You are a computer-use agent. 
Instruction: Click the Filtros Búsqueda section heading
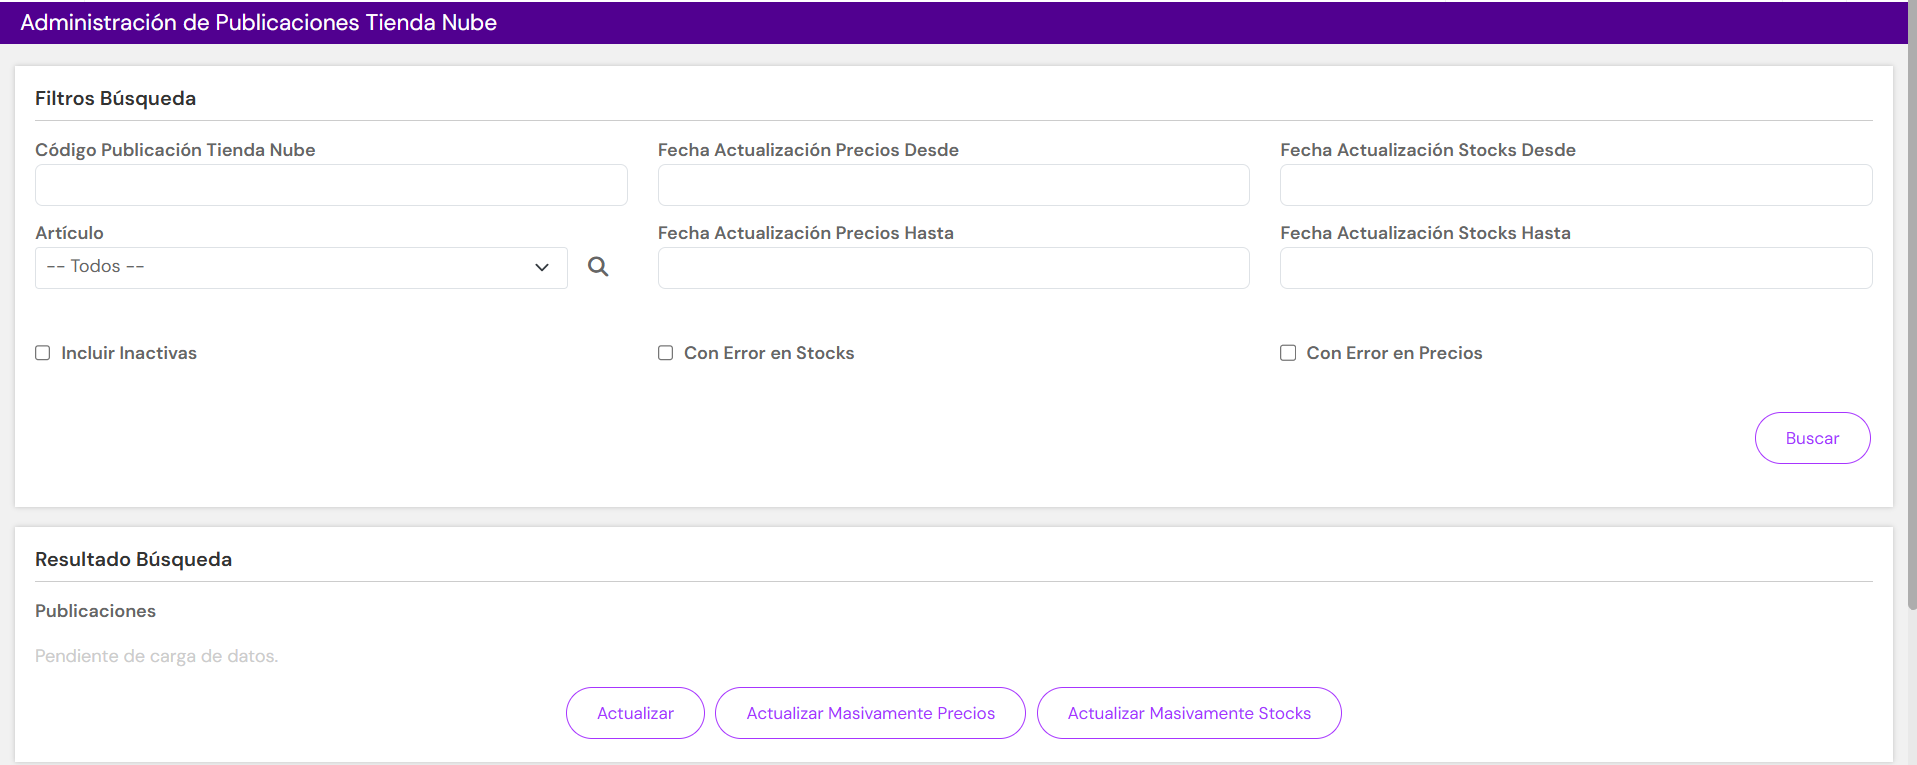pos(115,98)
